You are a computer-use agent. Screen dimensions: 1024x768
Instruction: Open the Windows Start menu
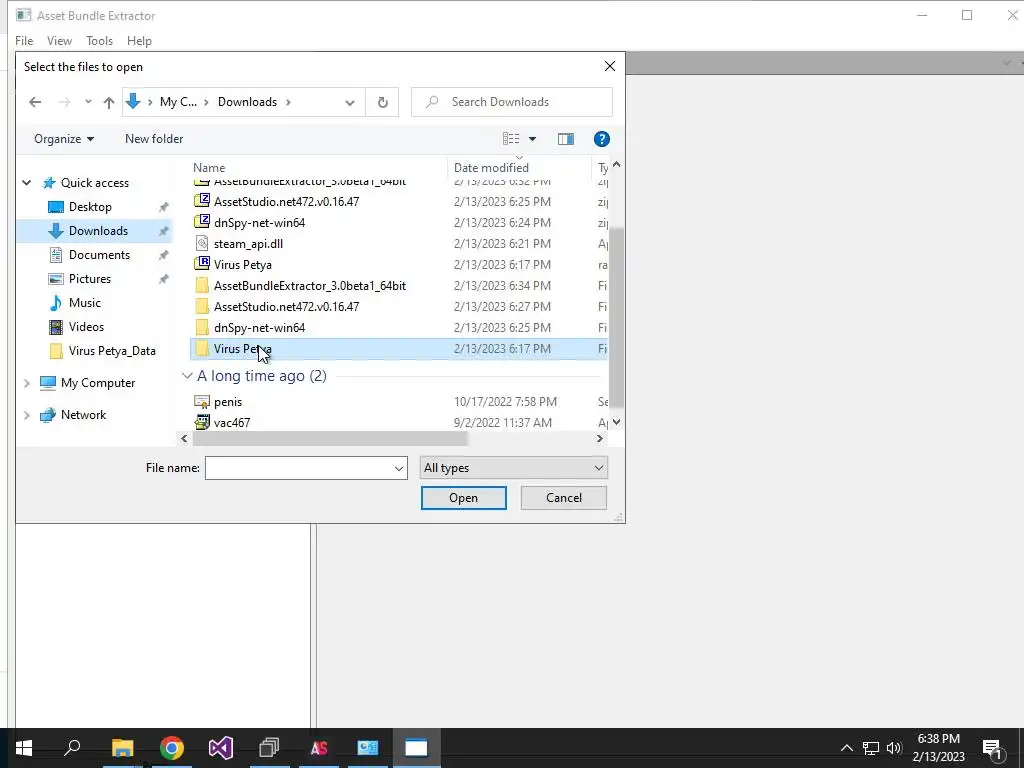tap(24, 748)
